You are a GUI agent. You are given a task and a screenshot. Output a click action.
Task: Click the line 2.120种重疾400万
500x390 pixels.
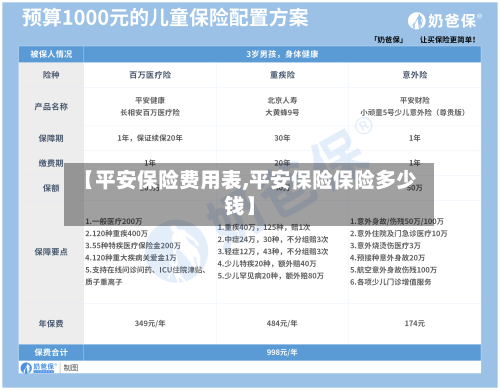tap(116, 233)
